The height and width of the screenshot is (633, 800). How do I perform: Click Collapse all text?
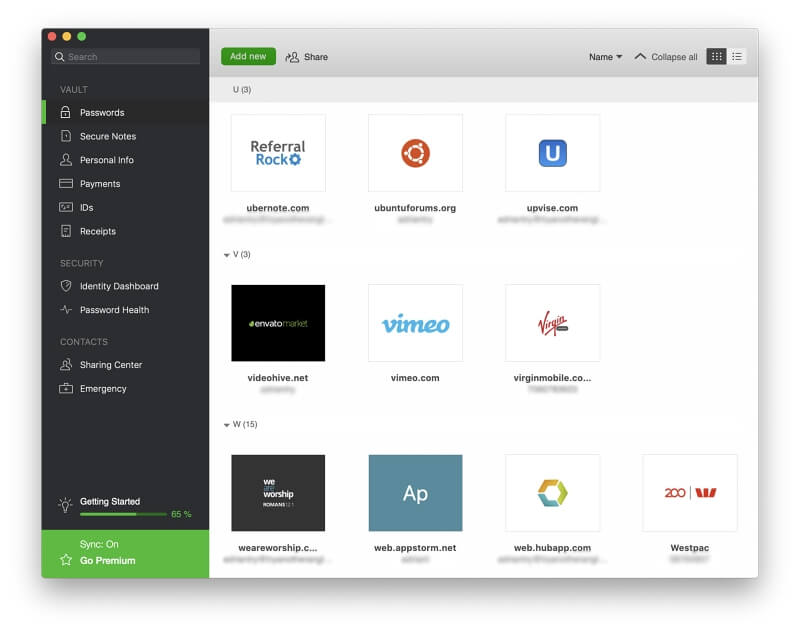[x=674, y=57]
